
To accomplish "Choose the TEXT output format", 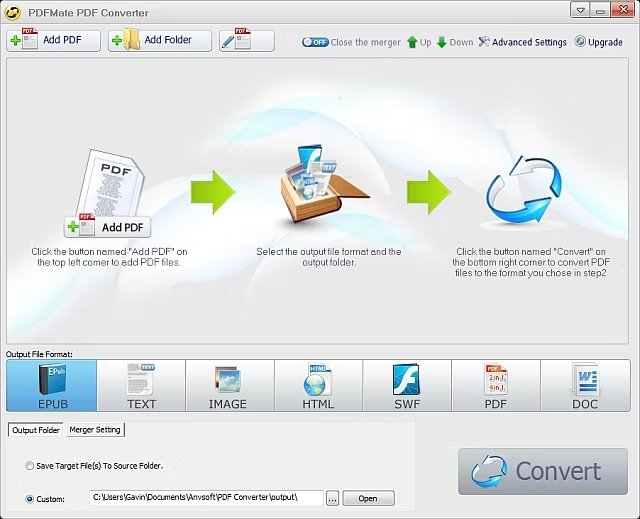I will coord(141,385).
